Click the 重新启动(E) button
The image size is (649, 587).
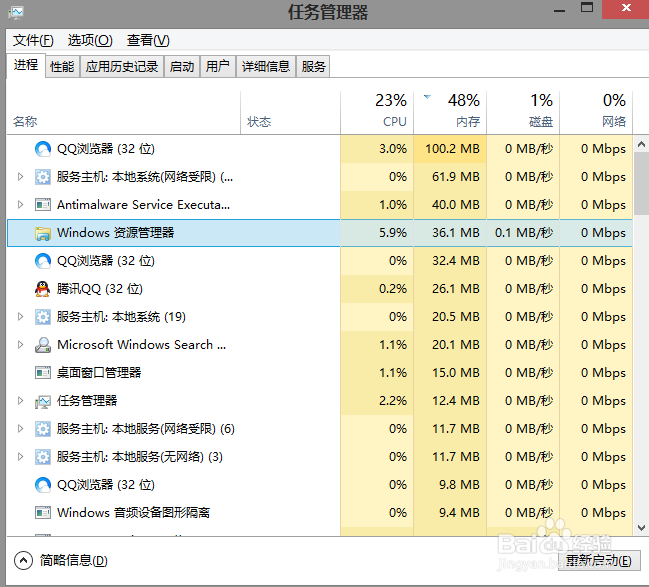click(x=599, y=561)
